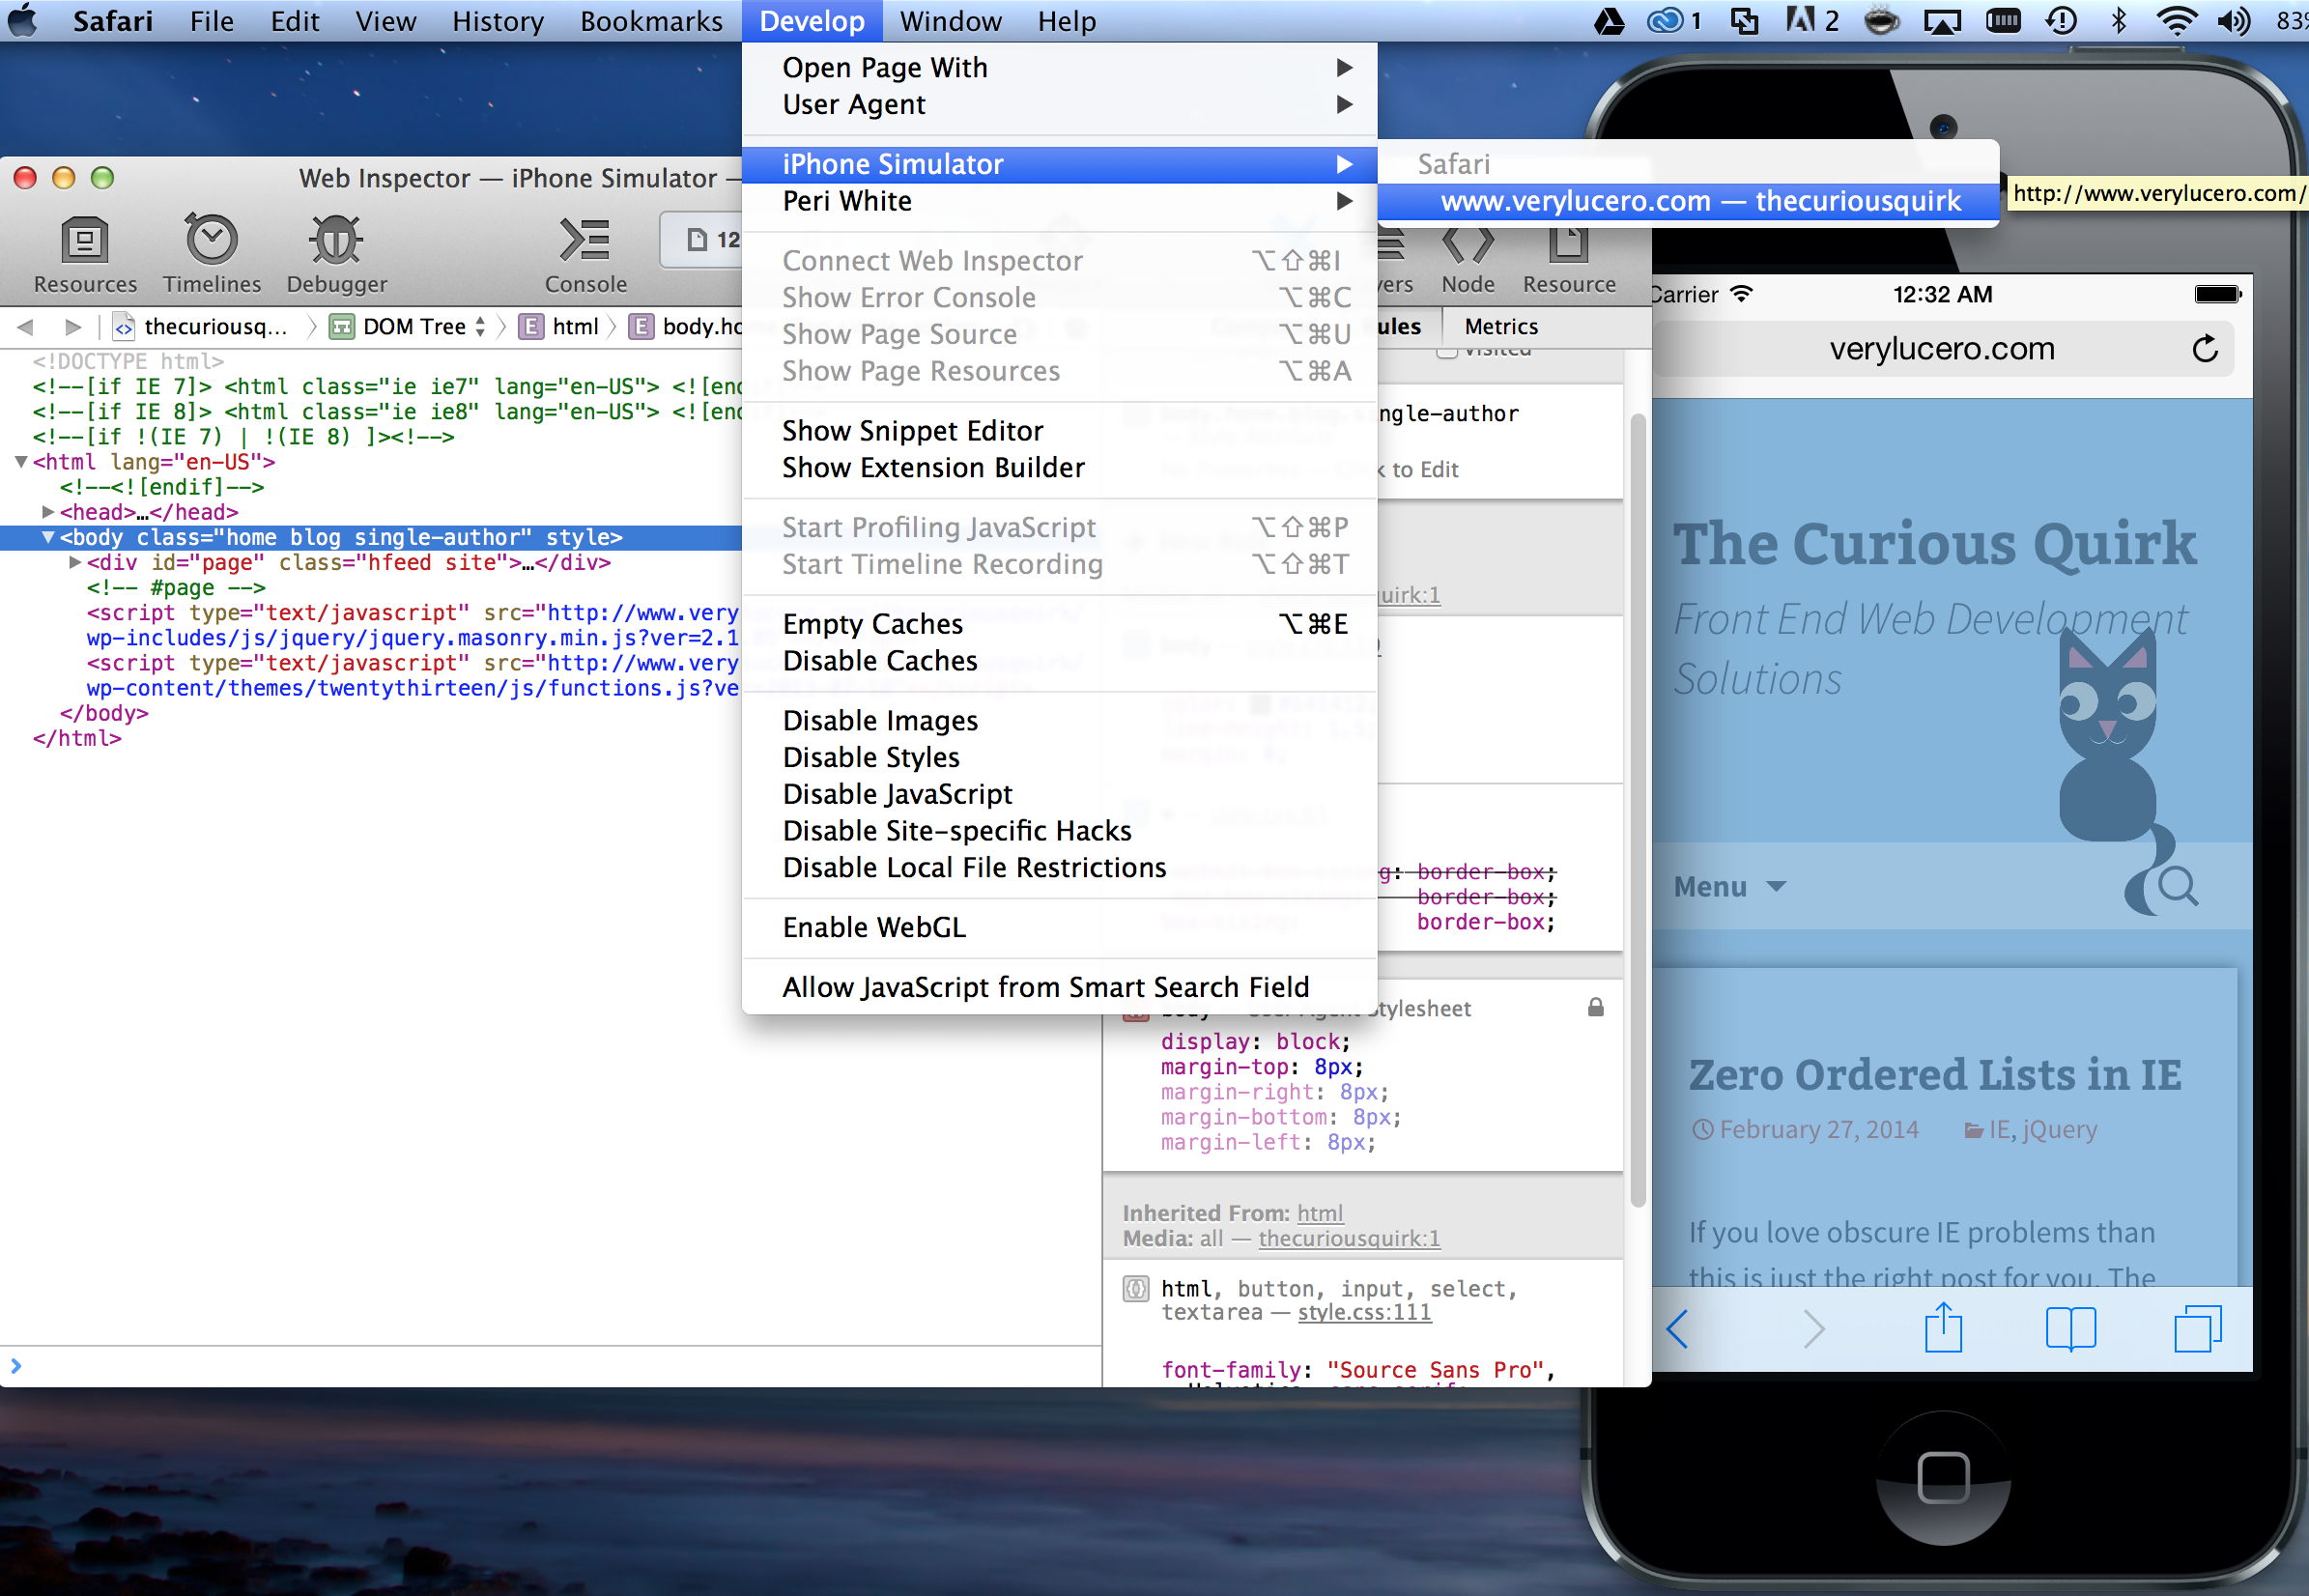Open tabs view in iPhone Safari
The height and width of the screenshot is (1596, 2309).
tap(2197, 1329)
